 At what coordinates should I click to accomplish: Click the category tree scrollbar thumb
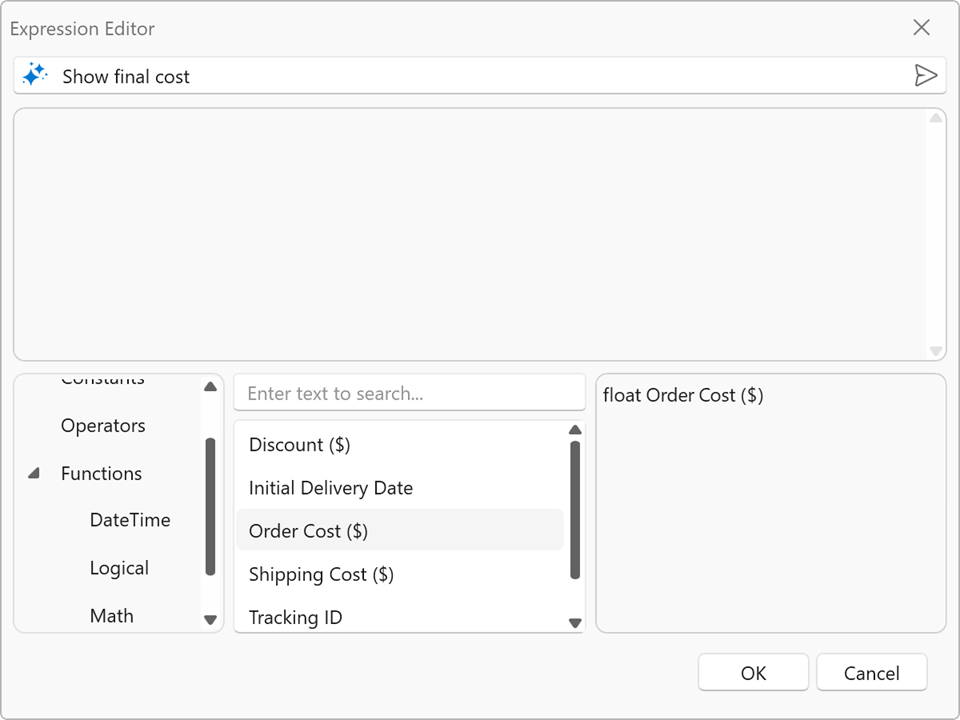coord(210,506)
